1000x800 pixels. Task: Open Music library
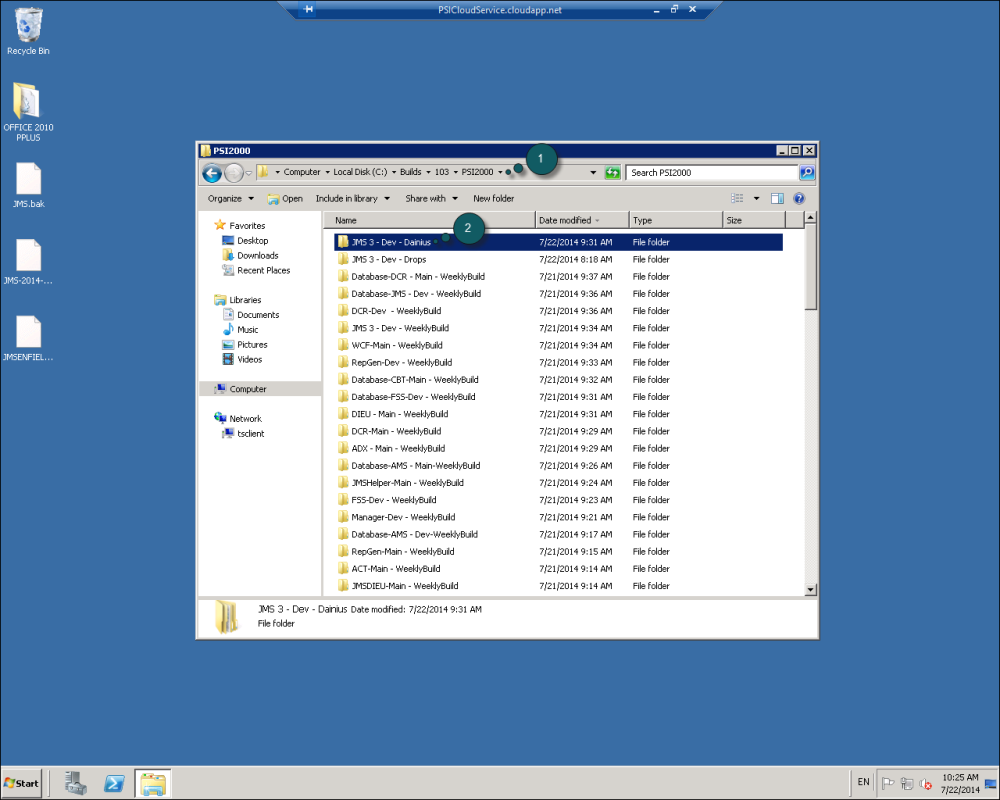247,330
